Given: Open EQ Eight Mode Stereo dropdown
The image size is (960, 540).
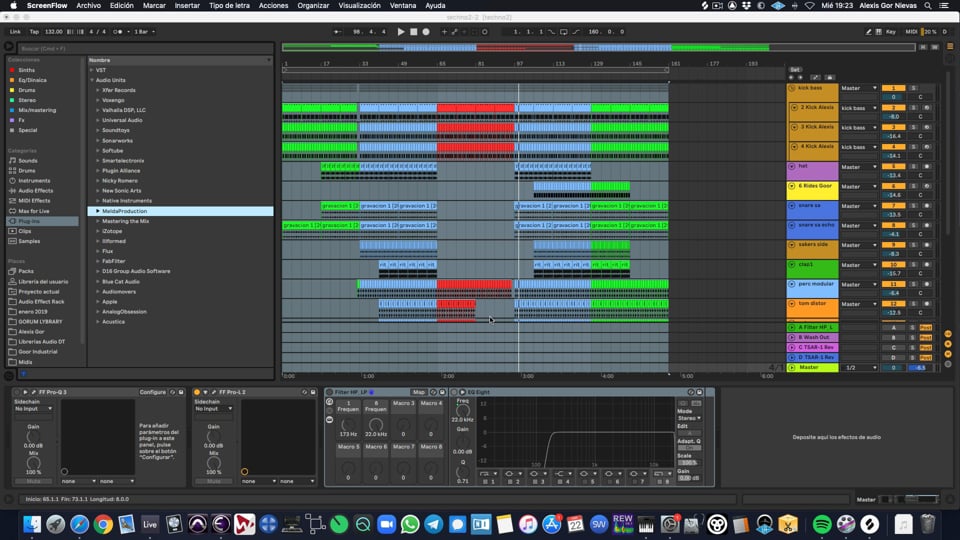Looking at the screenshot, I should [689, 418].
